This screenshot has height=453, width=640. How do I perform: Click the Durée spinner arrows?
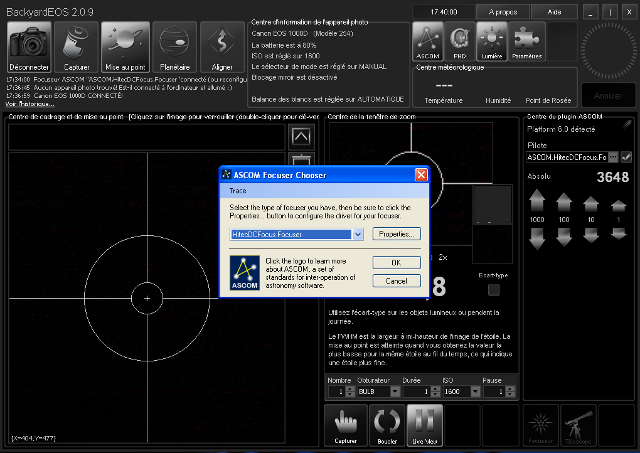point(435,392)
